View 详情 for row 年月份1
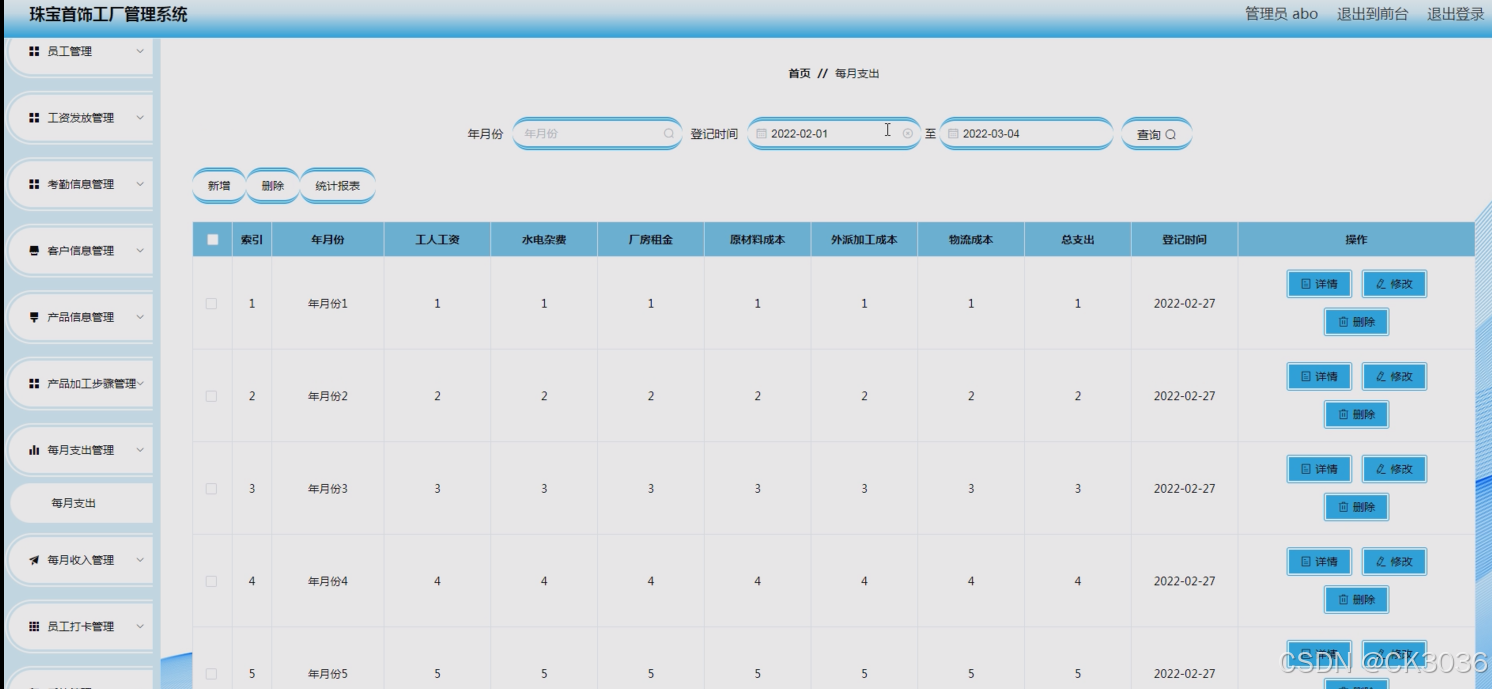 pos(1319,284)
